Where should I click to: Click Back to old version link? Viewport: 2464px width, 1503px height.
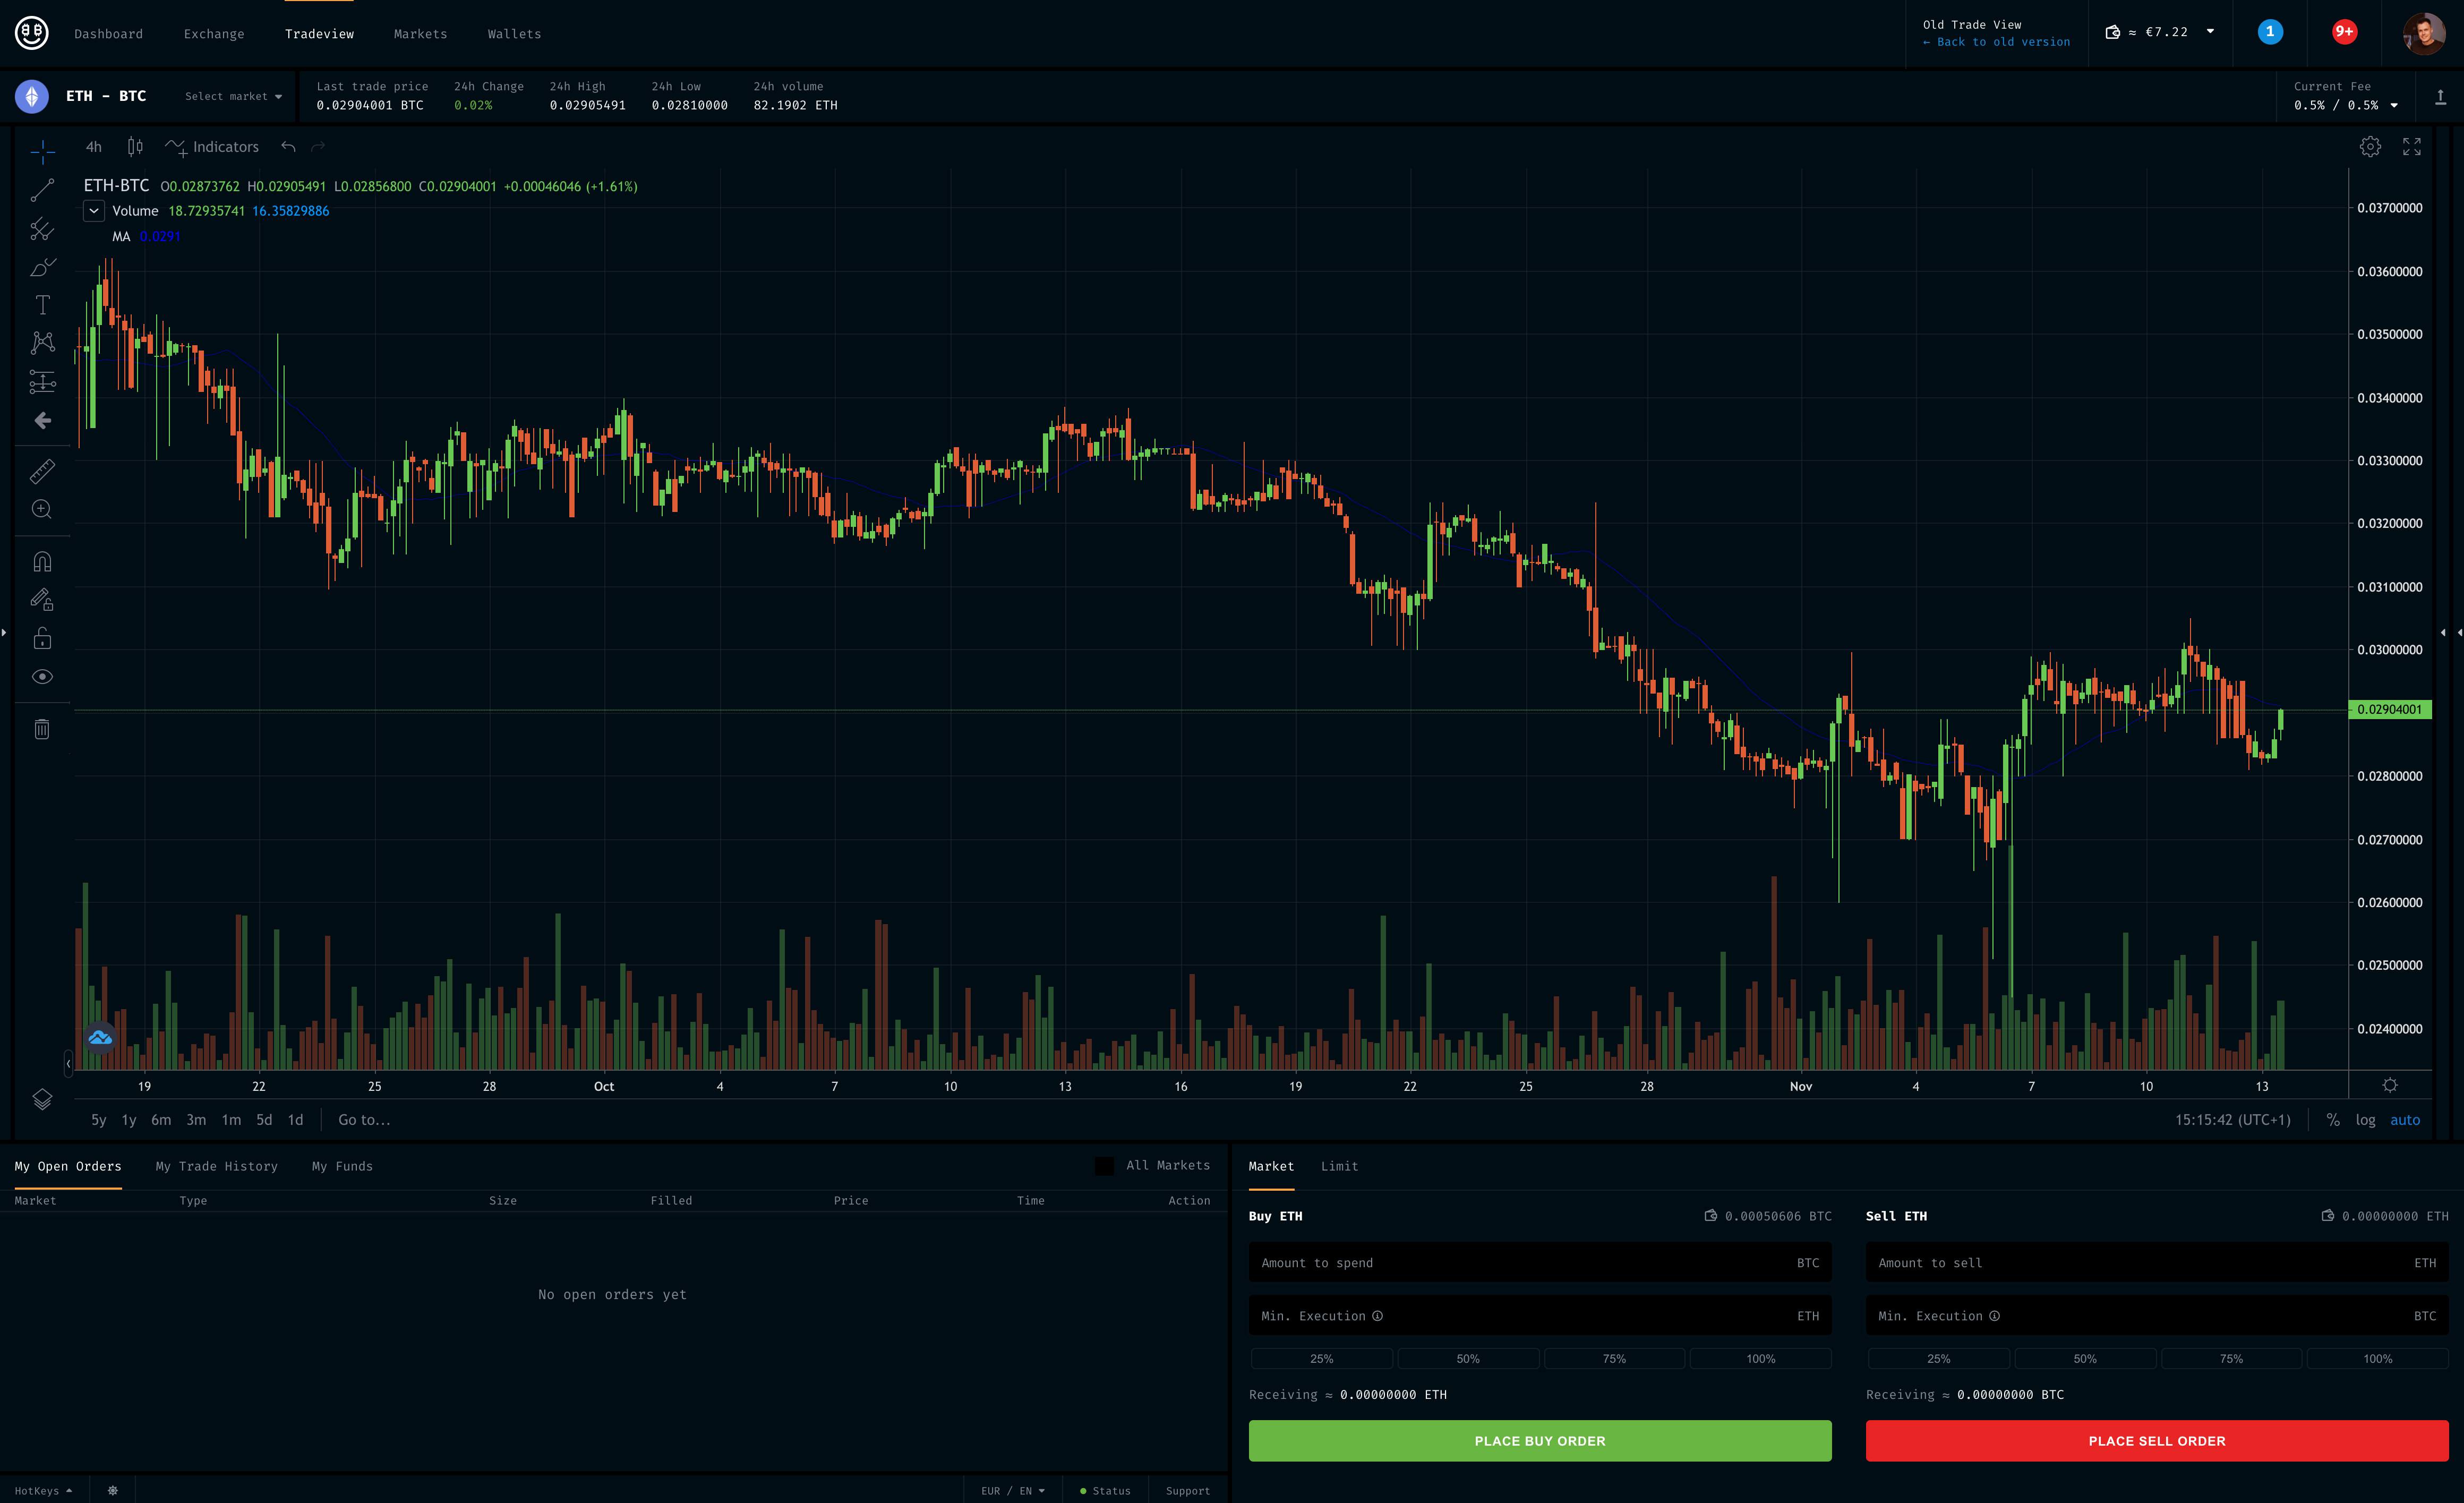[x=1995, y=42]
